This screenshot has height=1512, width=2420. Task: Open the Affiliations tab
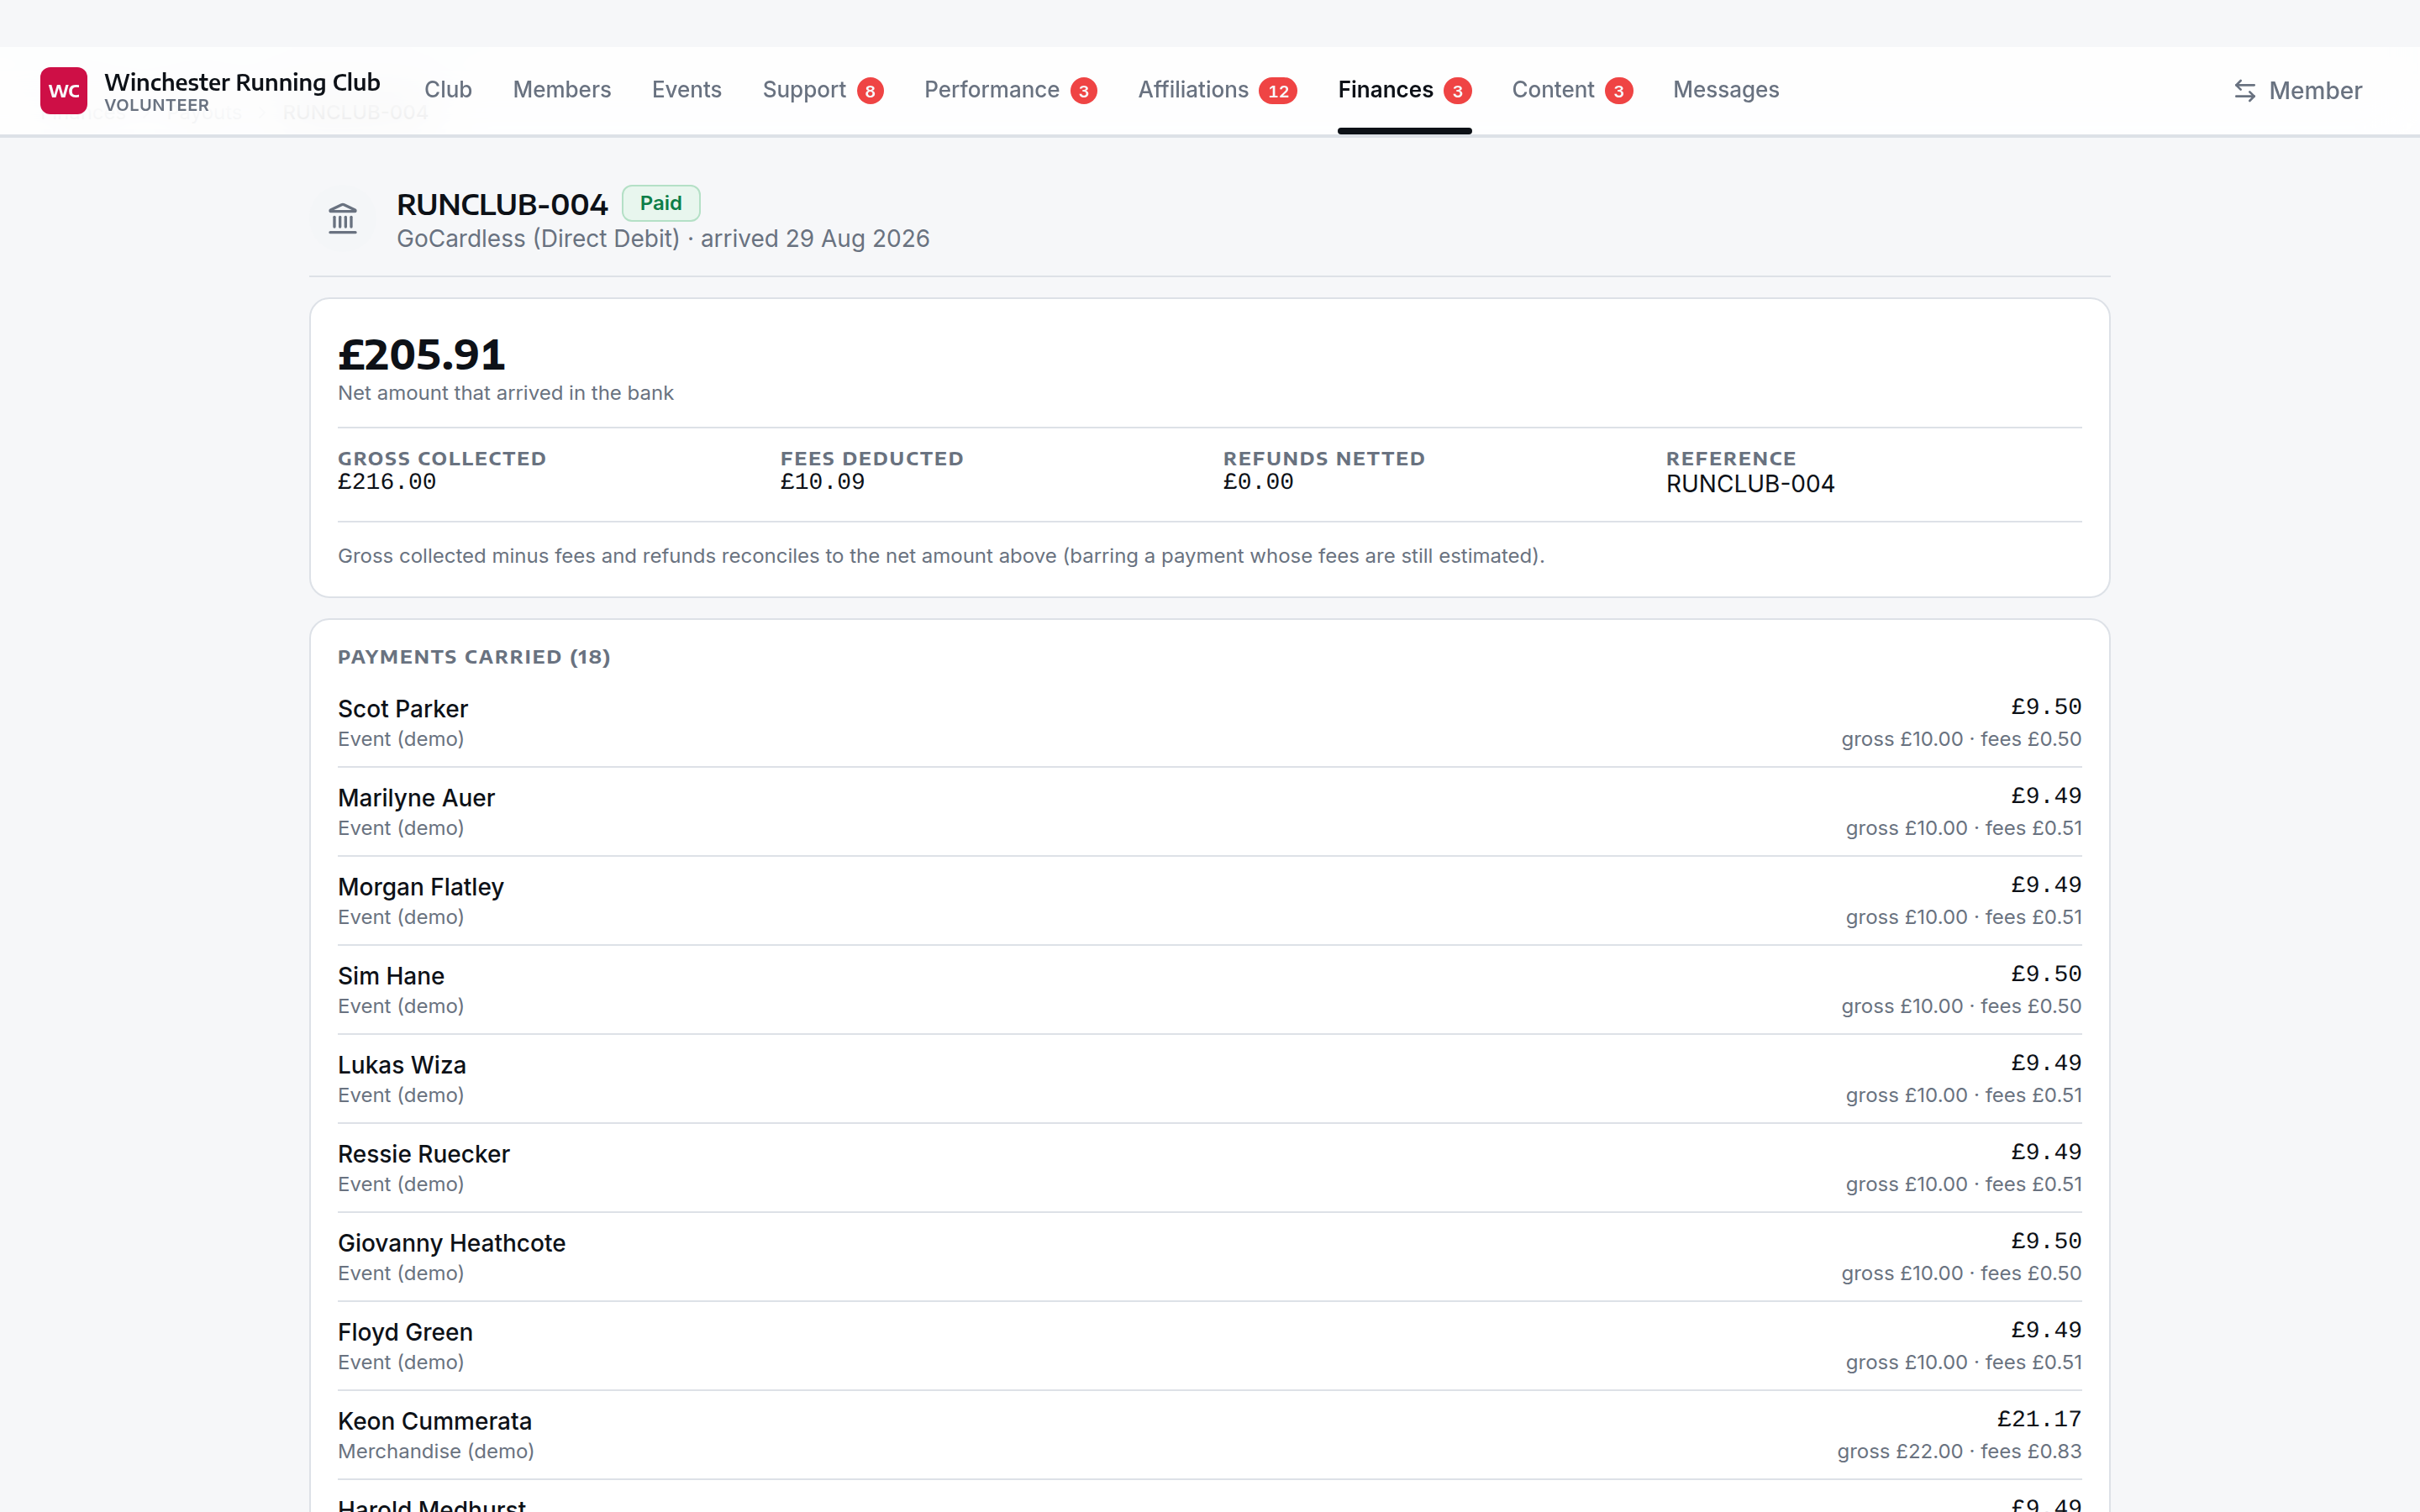[1217, 90]
